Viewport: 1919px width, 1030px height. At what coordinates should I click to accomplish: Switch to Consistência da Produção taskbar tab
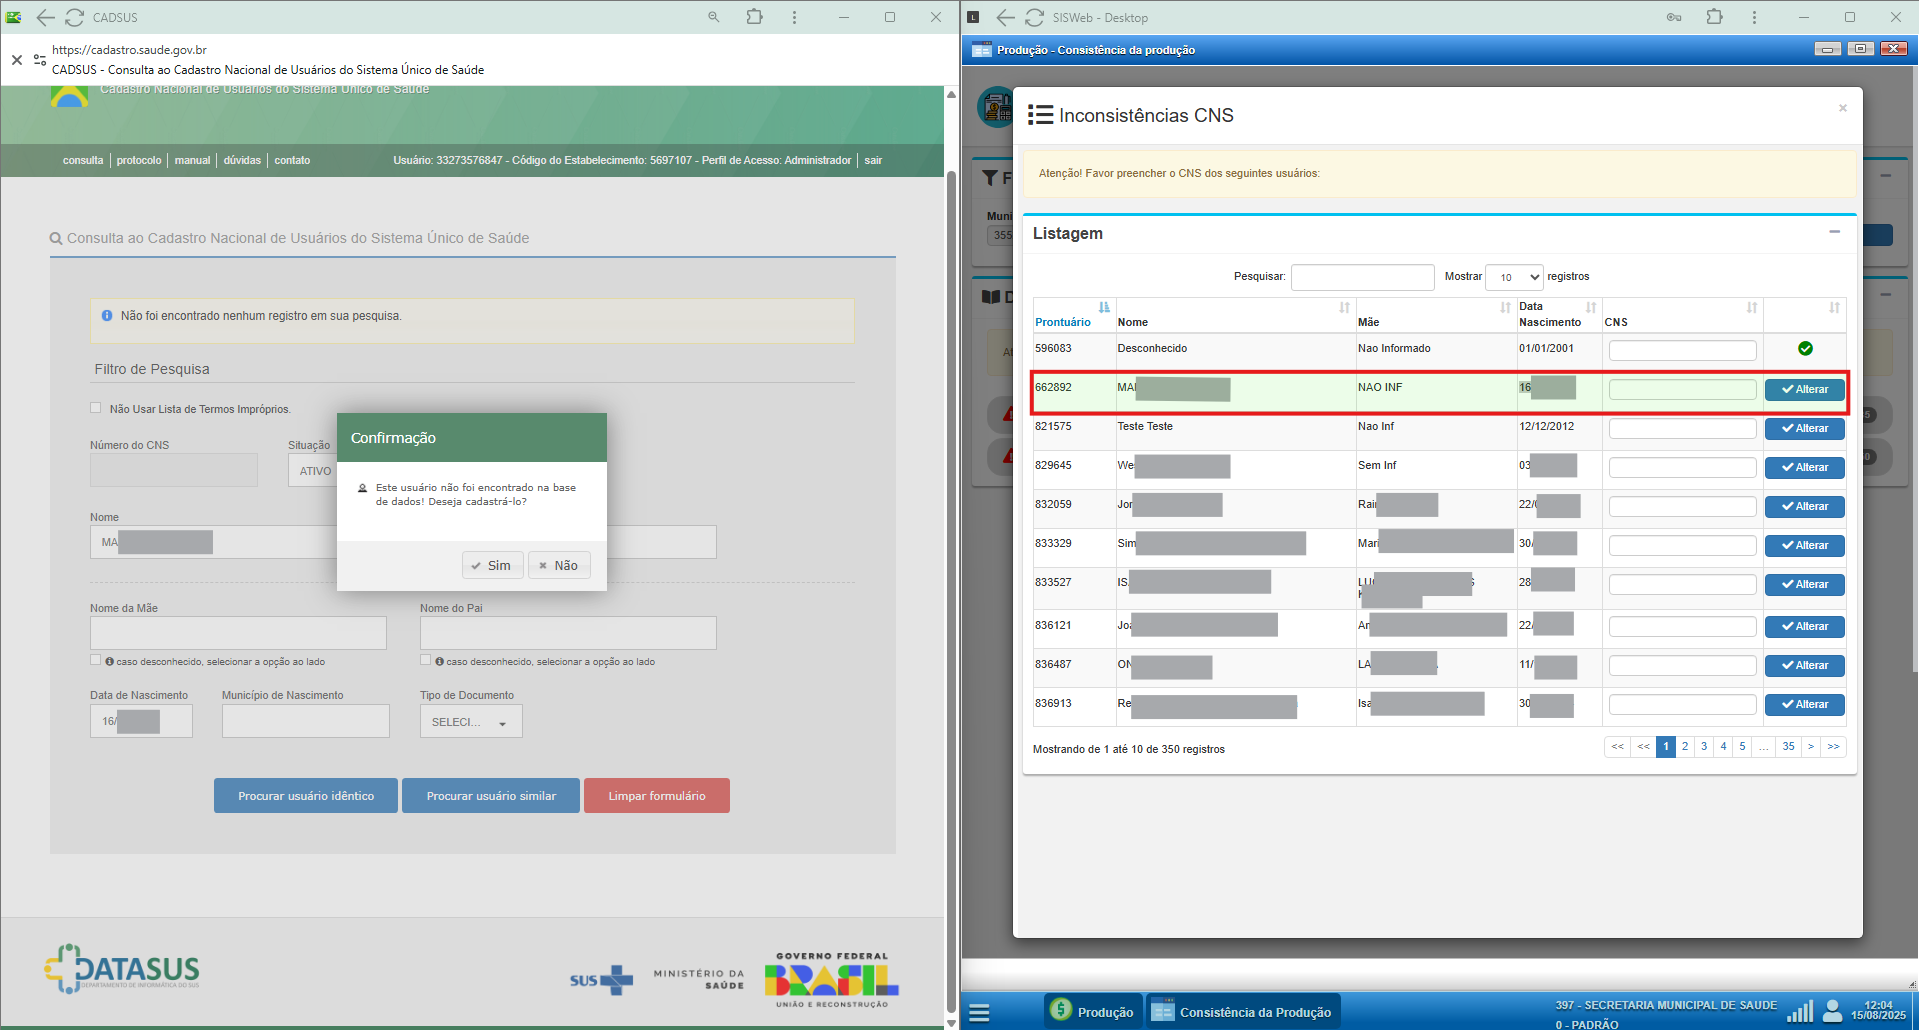1242,1012
